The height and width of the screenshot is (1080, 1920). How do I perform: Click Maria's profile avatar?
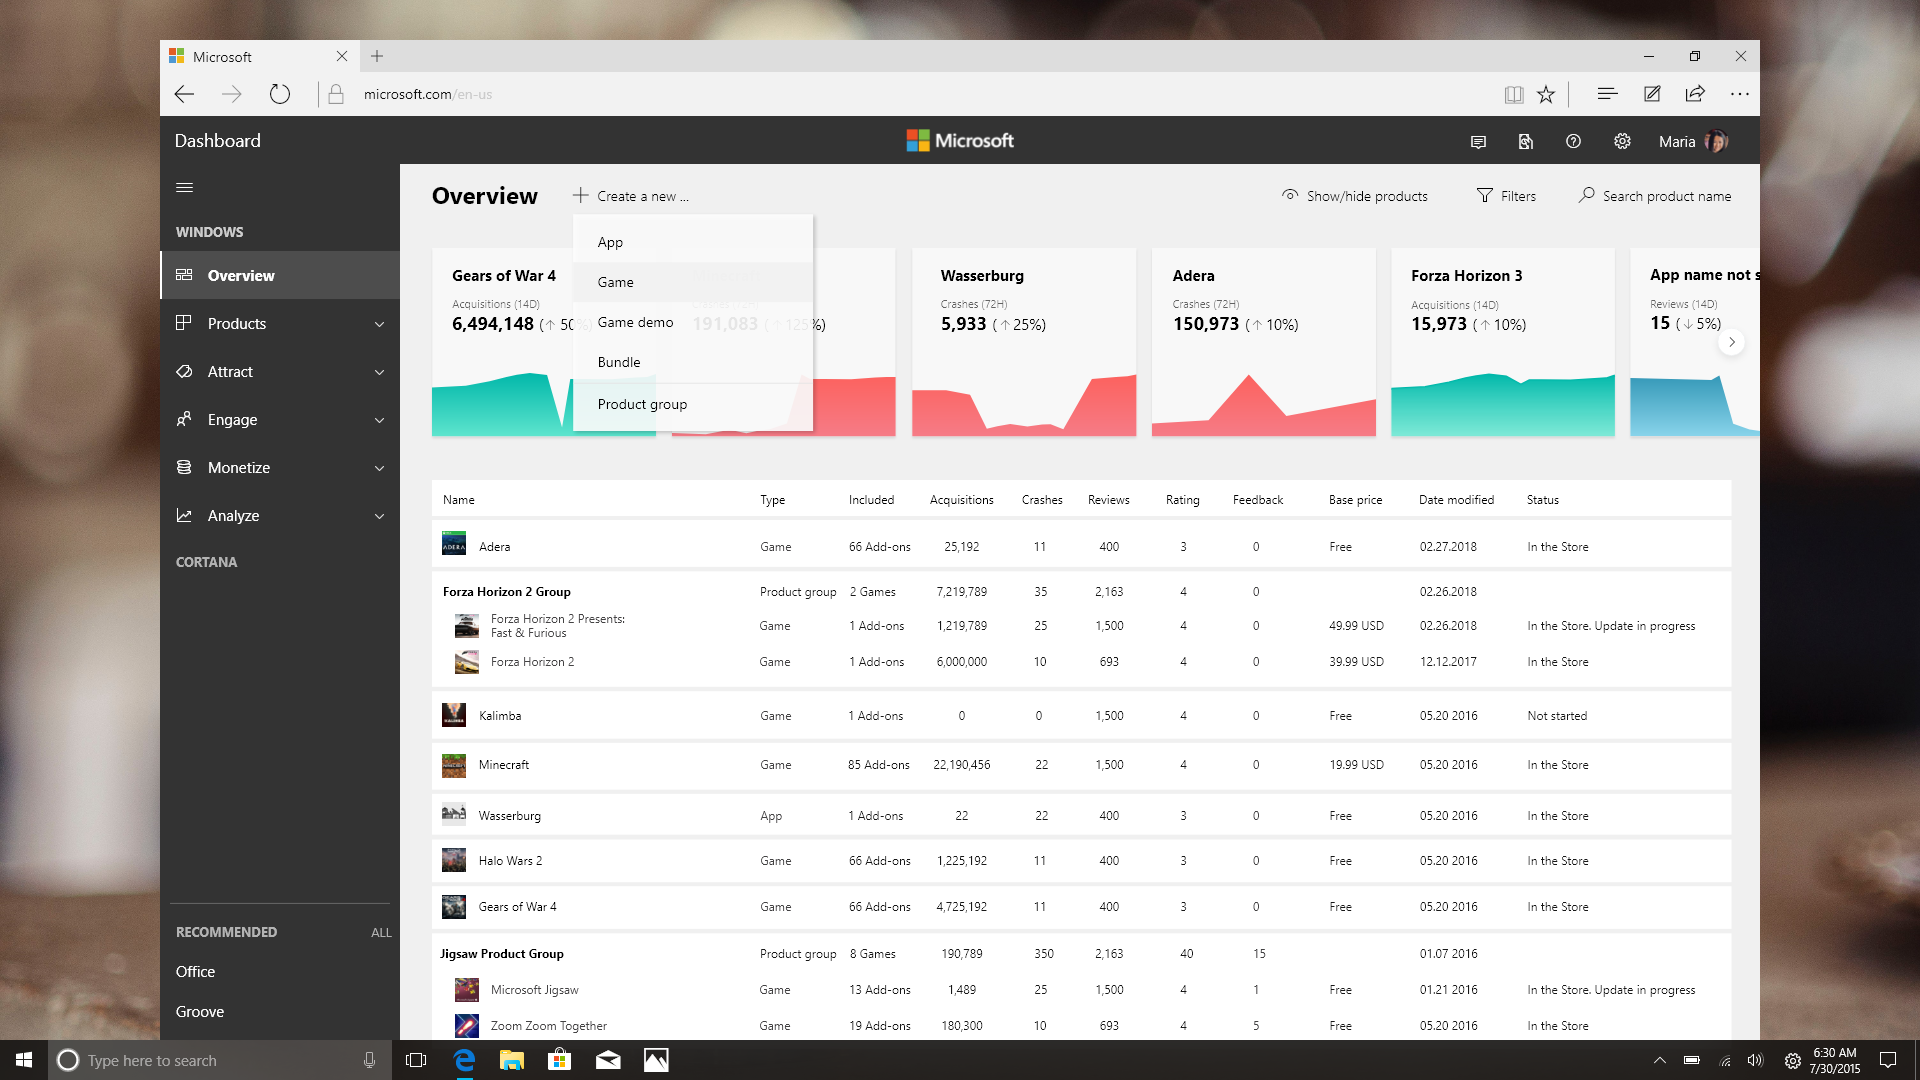(x=1716, y=142)
